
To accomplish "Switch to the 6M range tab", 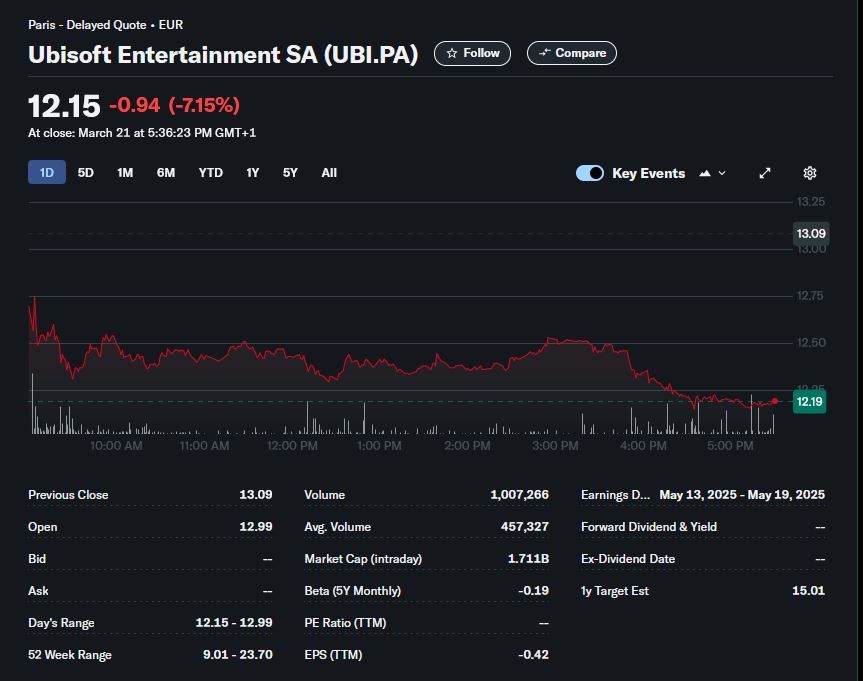I will (x=166, y=173).
